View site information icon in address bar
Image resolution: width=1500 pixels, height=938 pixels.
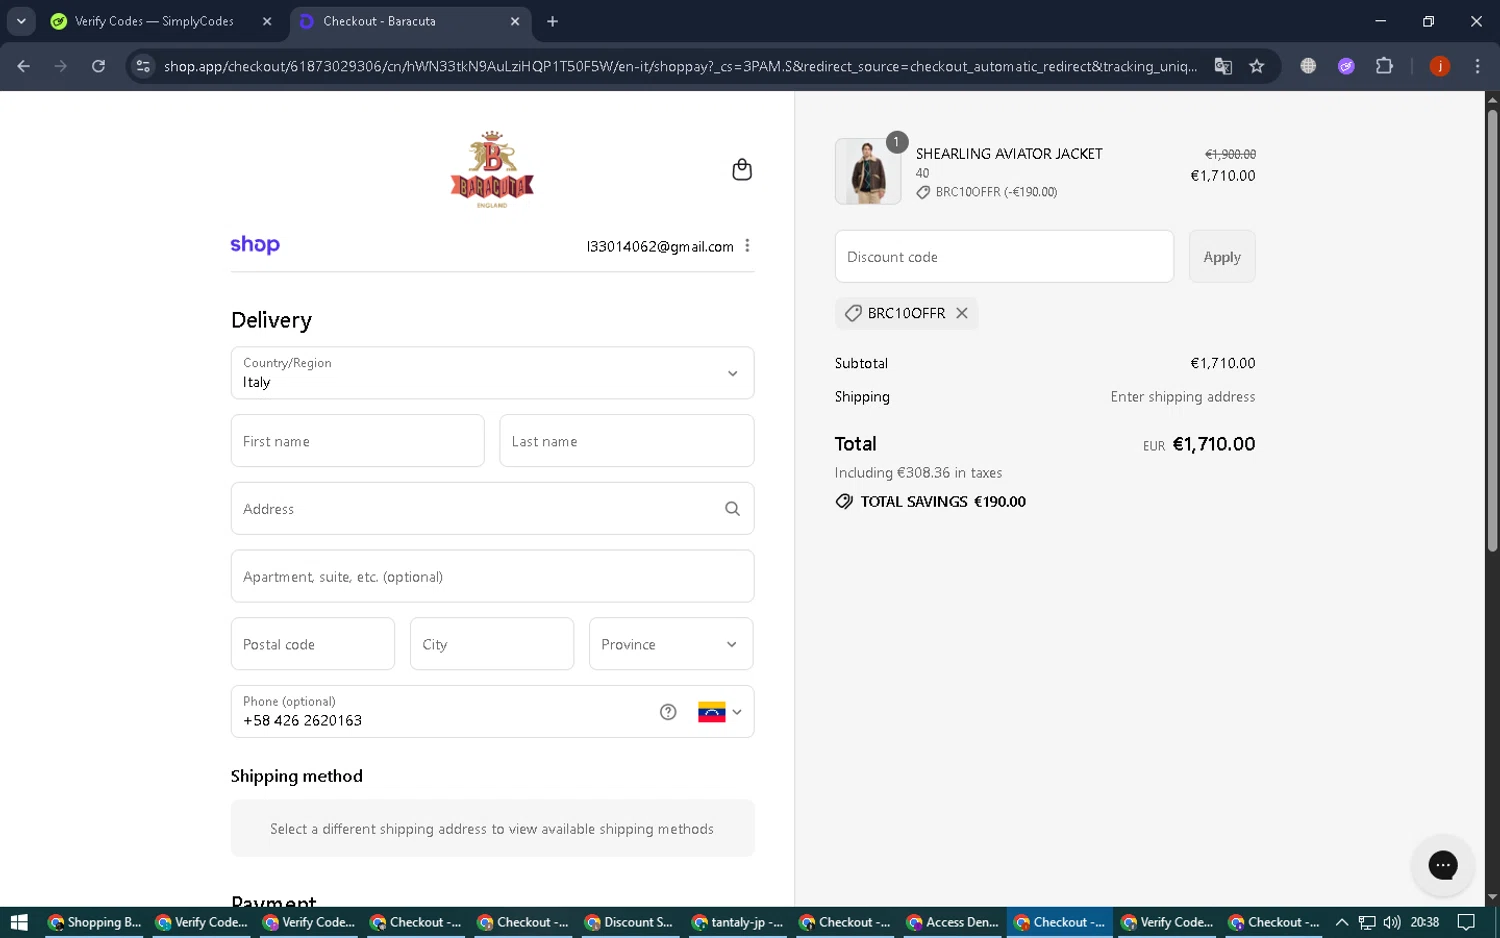coord(143,66)
